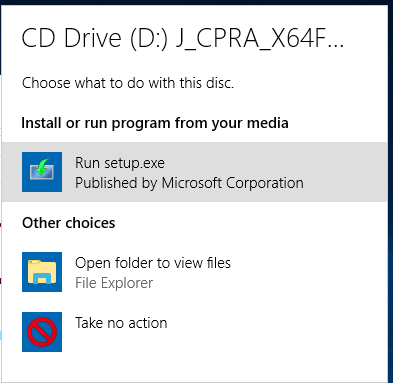The width and height of the screenshot is (393, 383).
Task: Click the green arrow on setup icon
Action: tap(42, 167)
